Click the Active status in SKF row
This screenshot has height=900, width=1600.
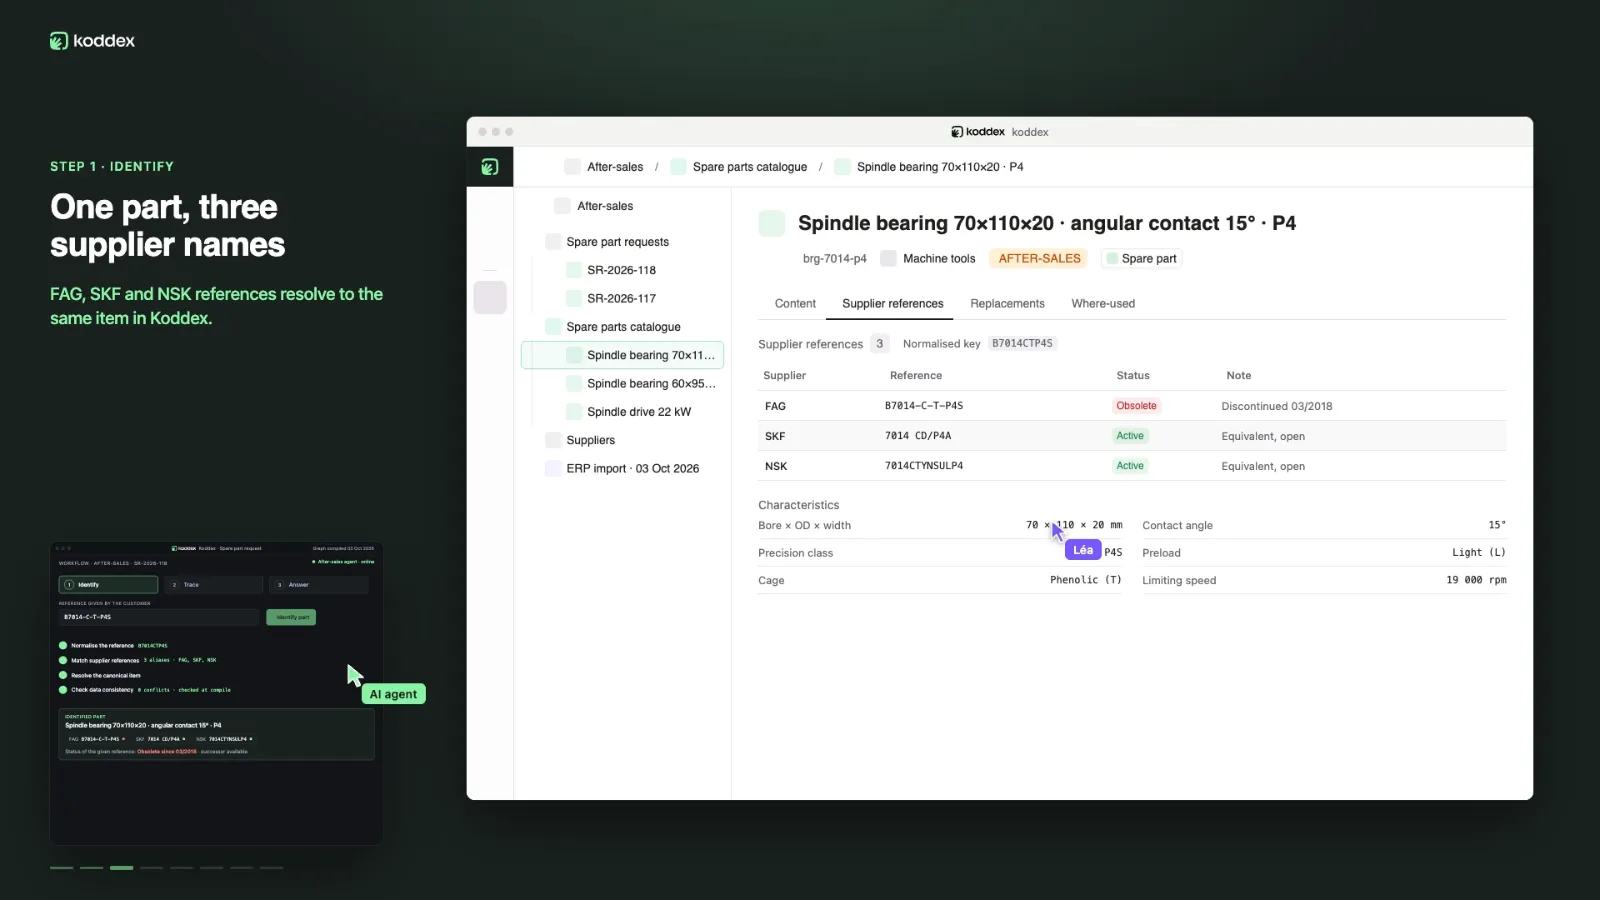(1130, 436)
